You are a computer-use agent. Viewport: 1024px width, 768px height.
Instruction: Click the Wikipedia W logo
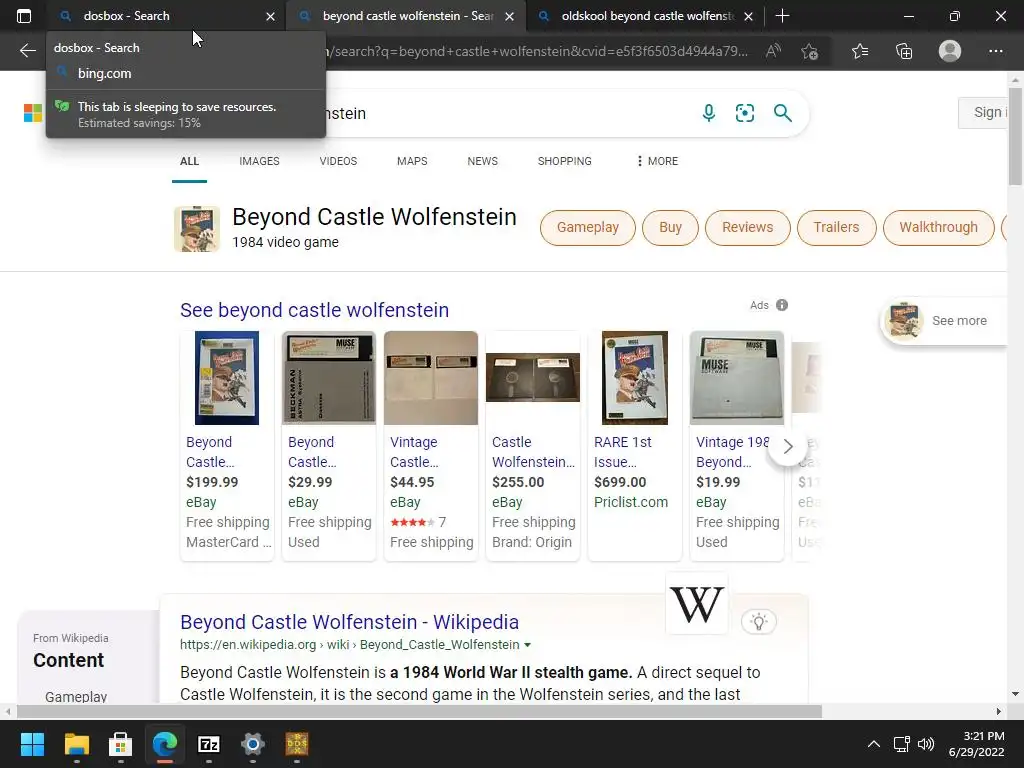tap(696, 603)
